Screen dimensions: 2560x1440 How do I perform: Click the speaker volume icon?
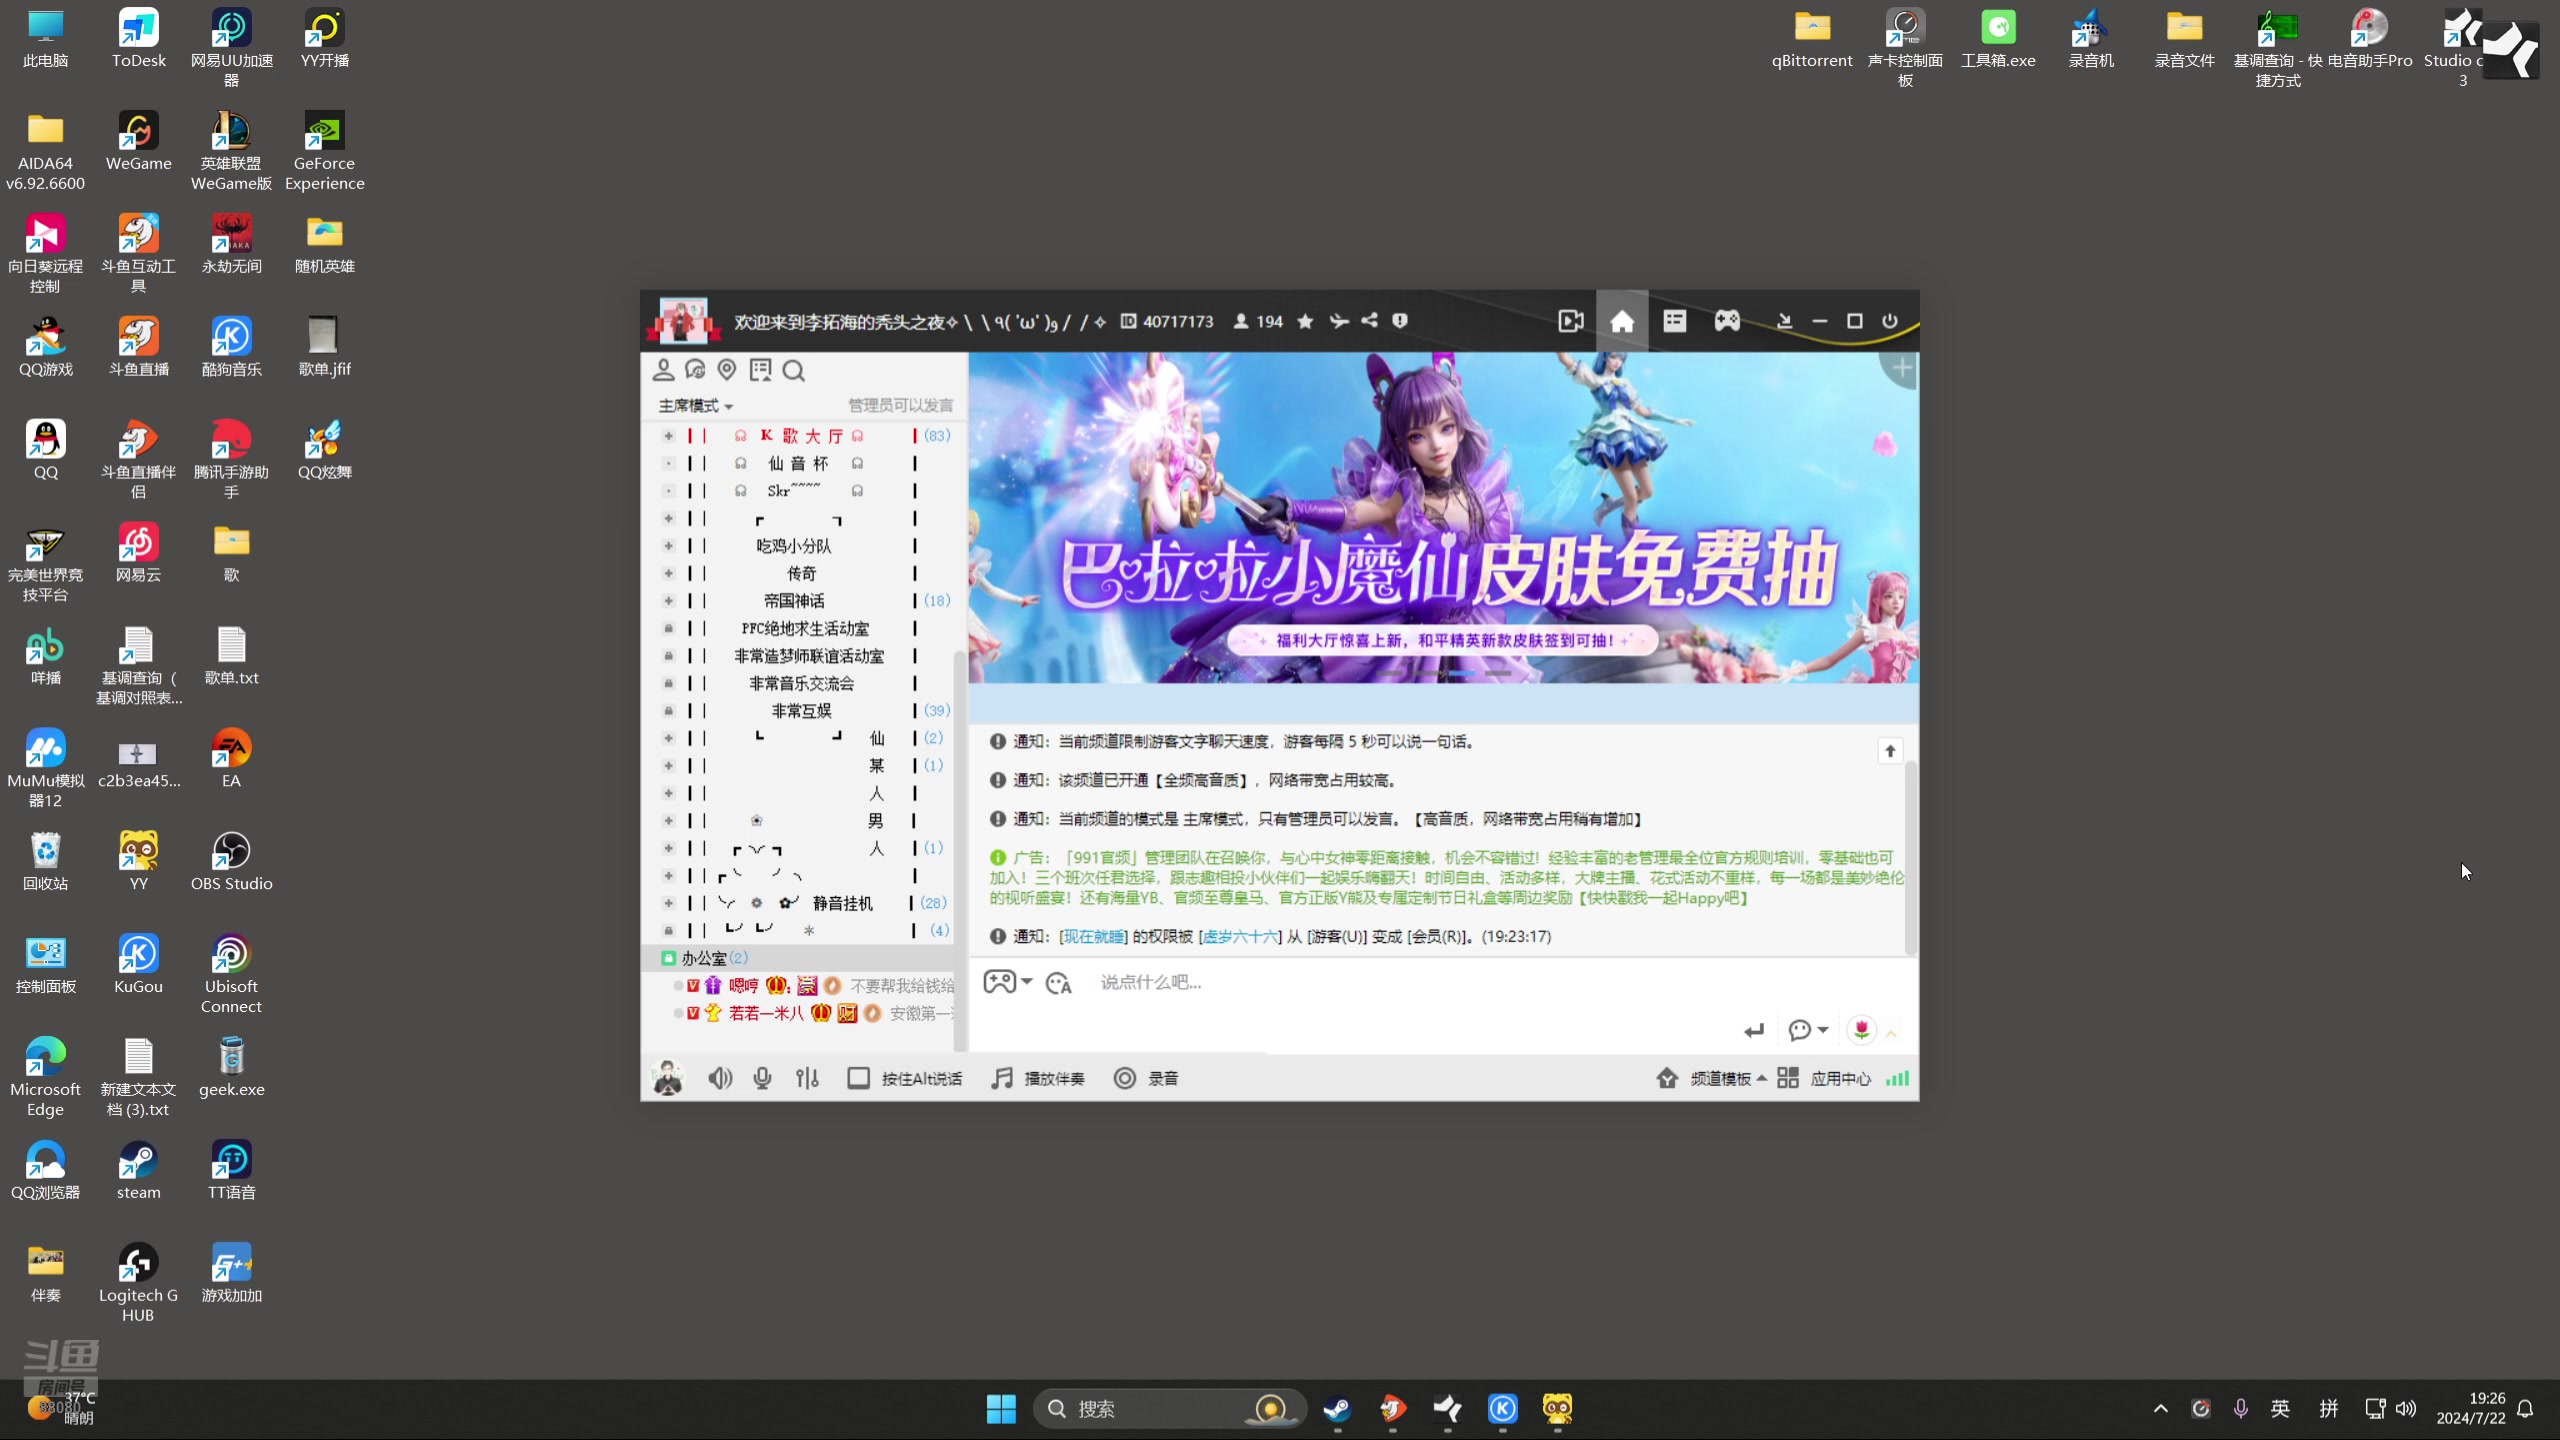point(720,1078)
